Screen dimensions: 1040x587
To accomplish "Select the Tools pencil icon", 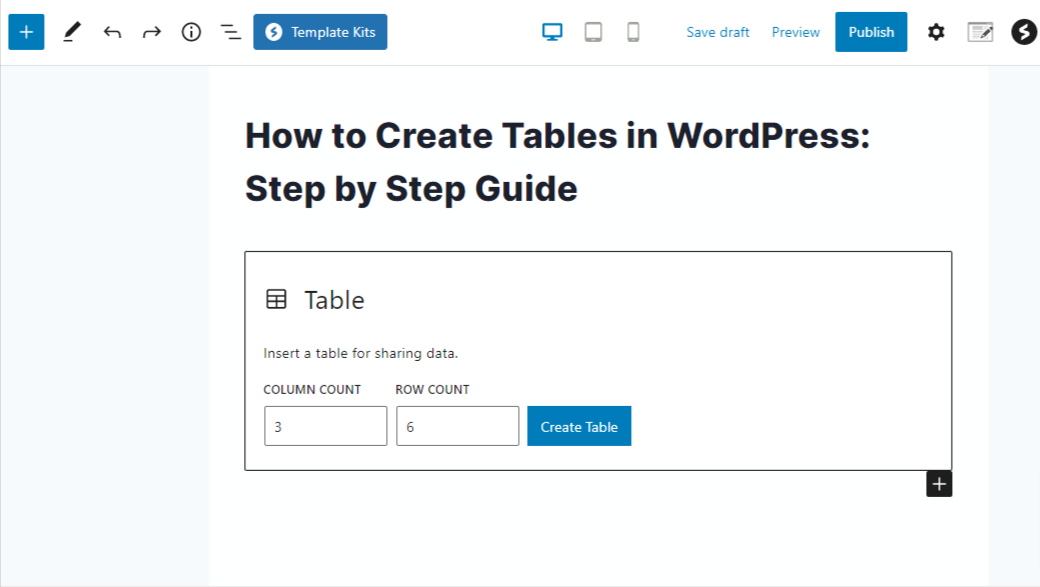I will (72, 32).
